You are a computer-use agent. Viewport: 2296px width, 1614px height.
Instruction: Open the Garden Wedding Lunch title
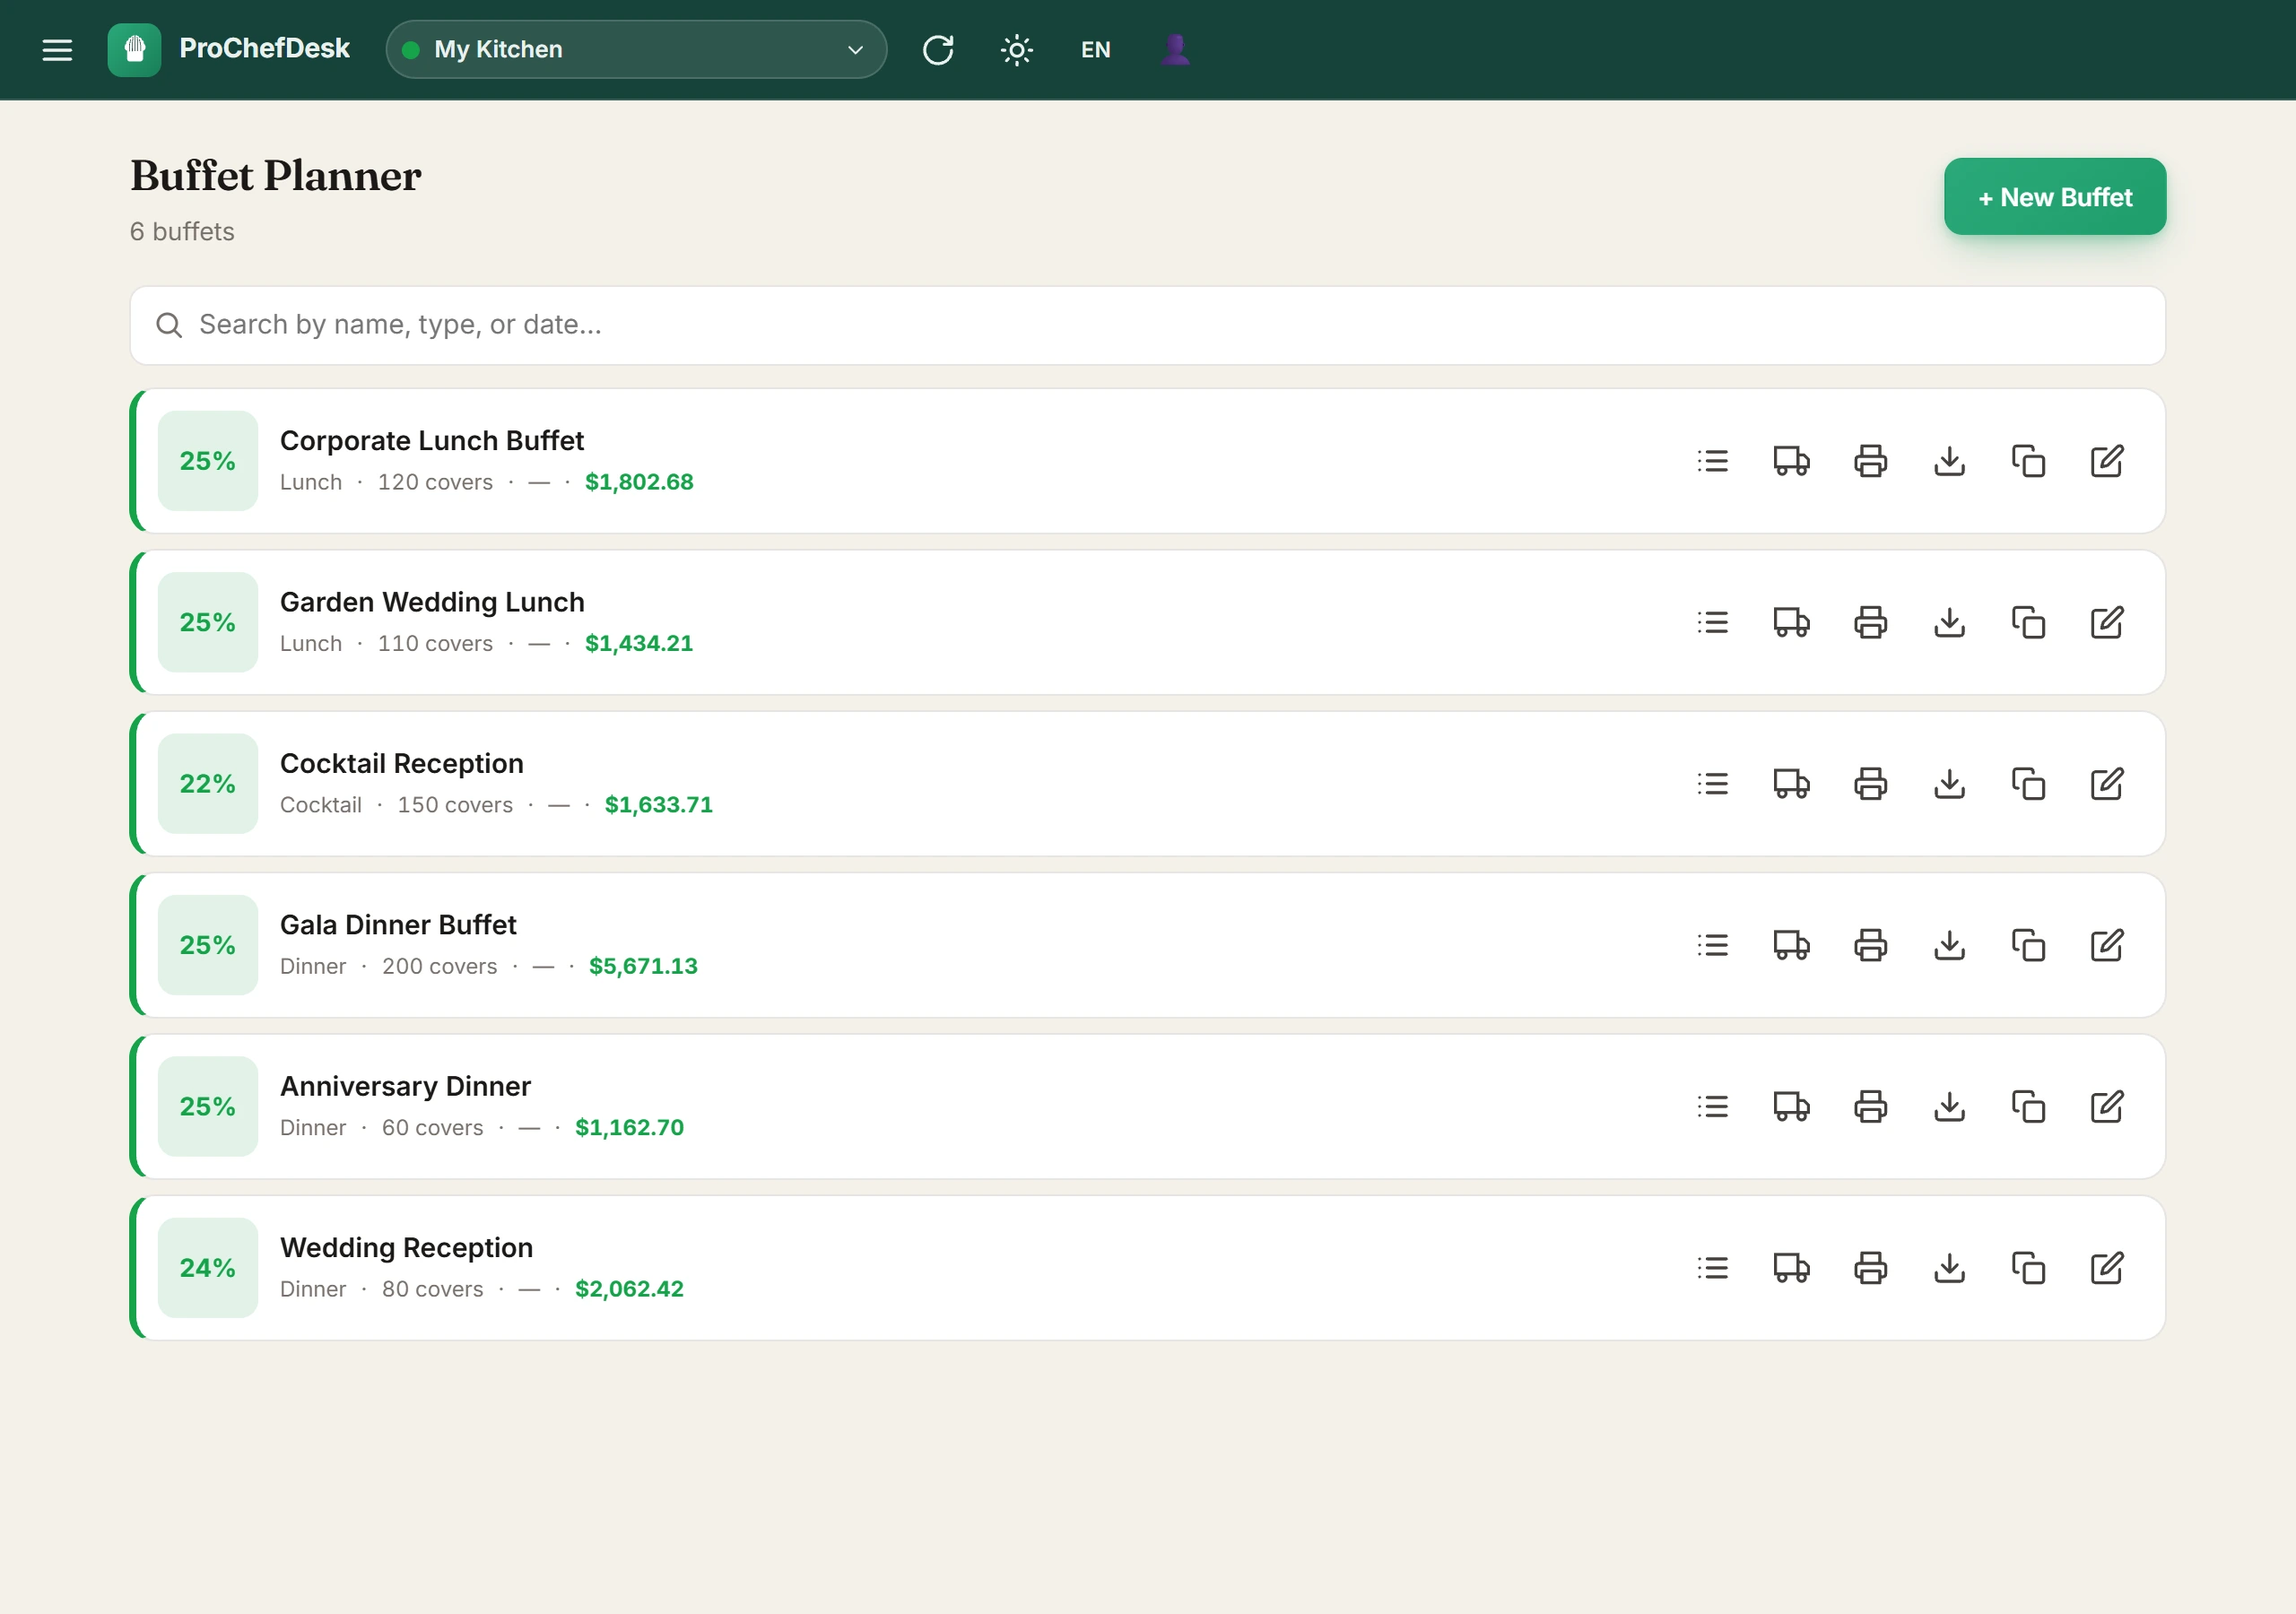(x=432, y=602)
